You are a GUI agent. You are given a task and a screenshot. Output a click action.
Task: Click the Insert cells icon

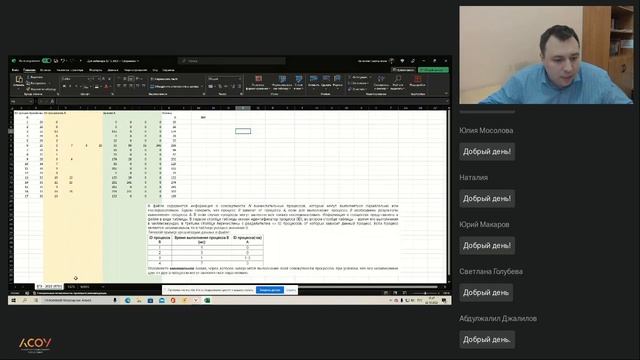click(313, 78)
